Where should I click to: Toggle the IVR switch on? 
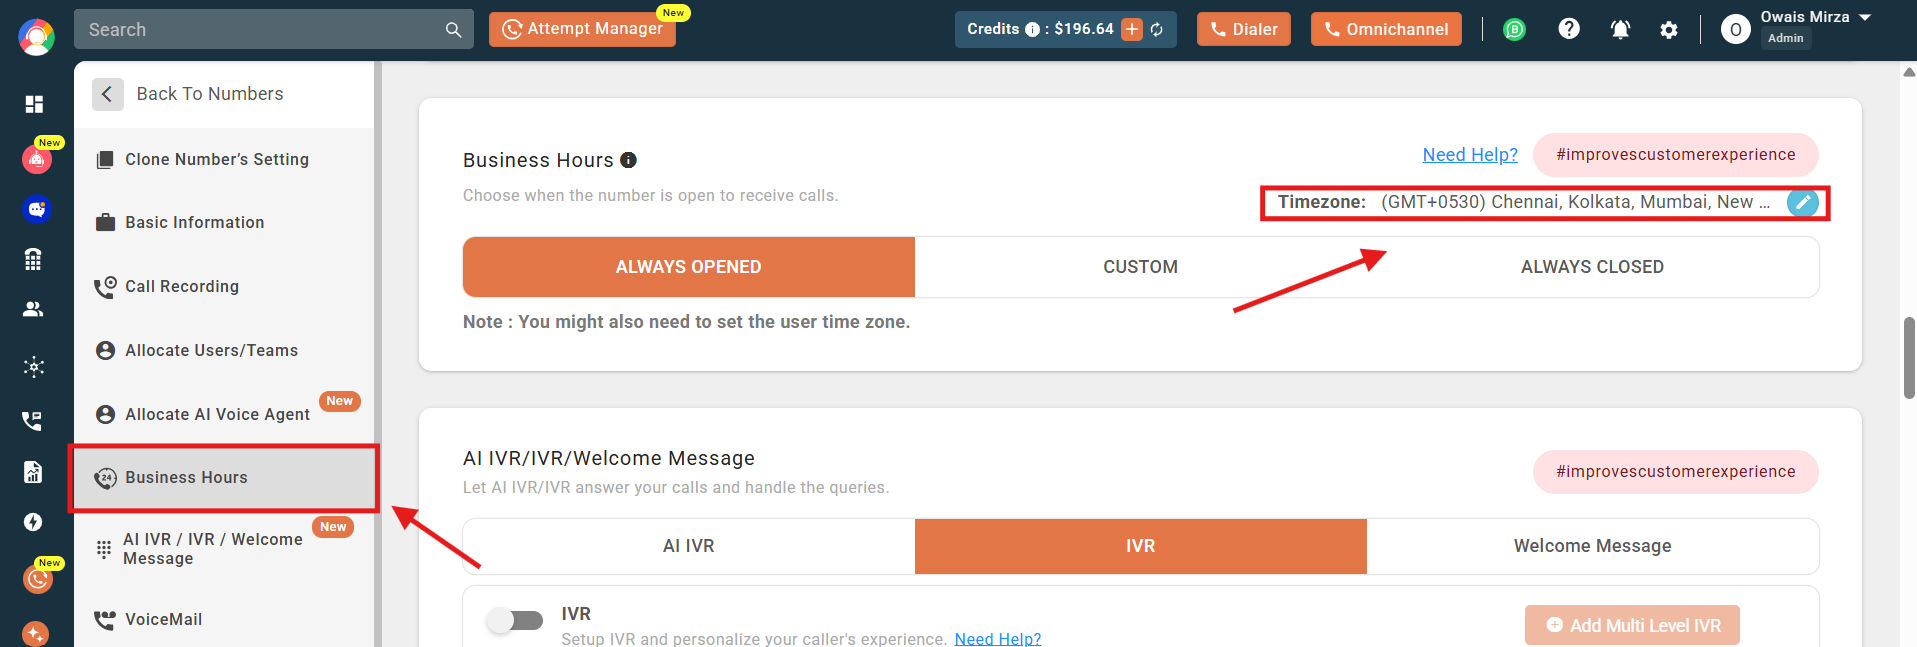(x=514, y=621)
